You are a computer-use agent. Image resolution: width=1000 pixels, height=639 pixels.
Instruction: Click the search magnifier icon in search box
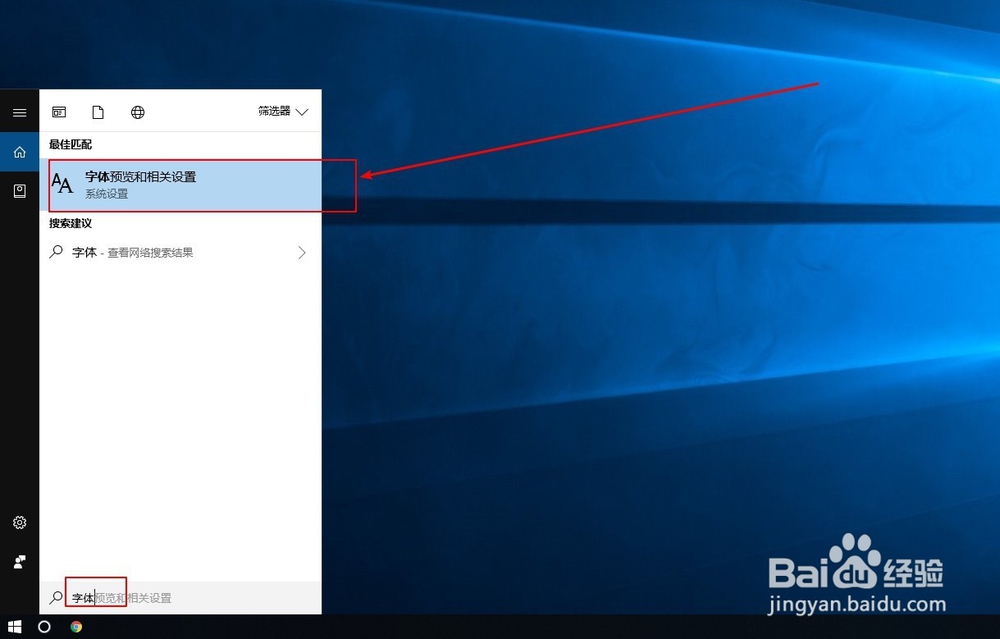[x=56, y=598]
